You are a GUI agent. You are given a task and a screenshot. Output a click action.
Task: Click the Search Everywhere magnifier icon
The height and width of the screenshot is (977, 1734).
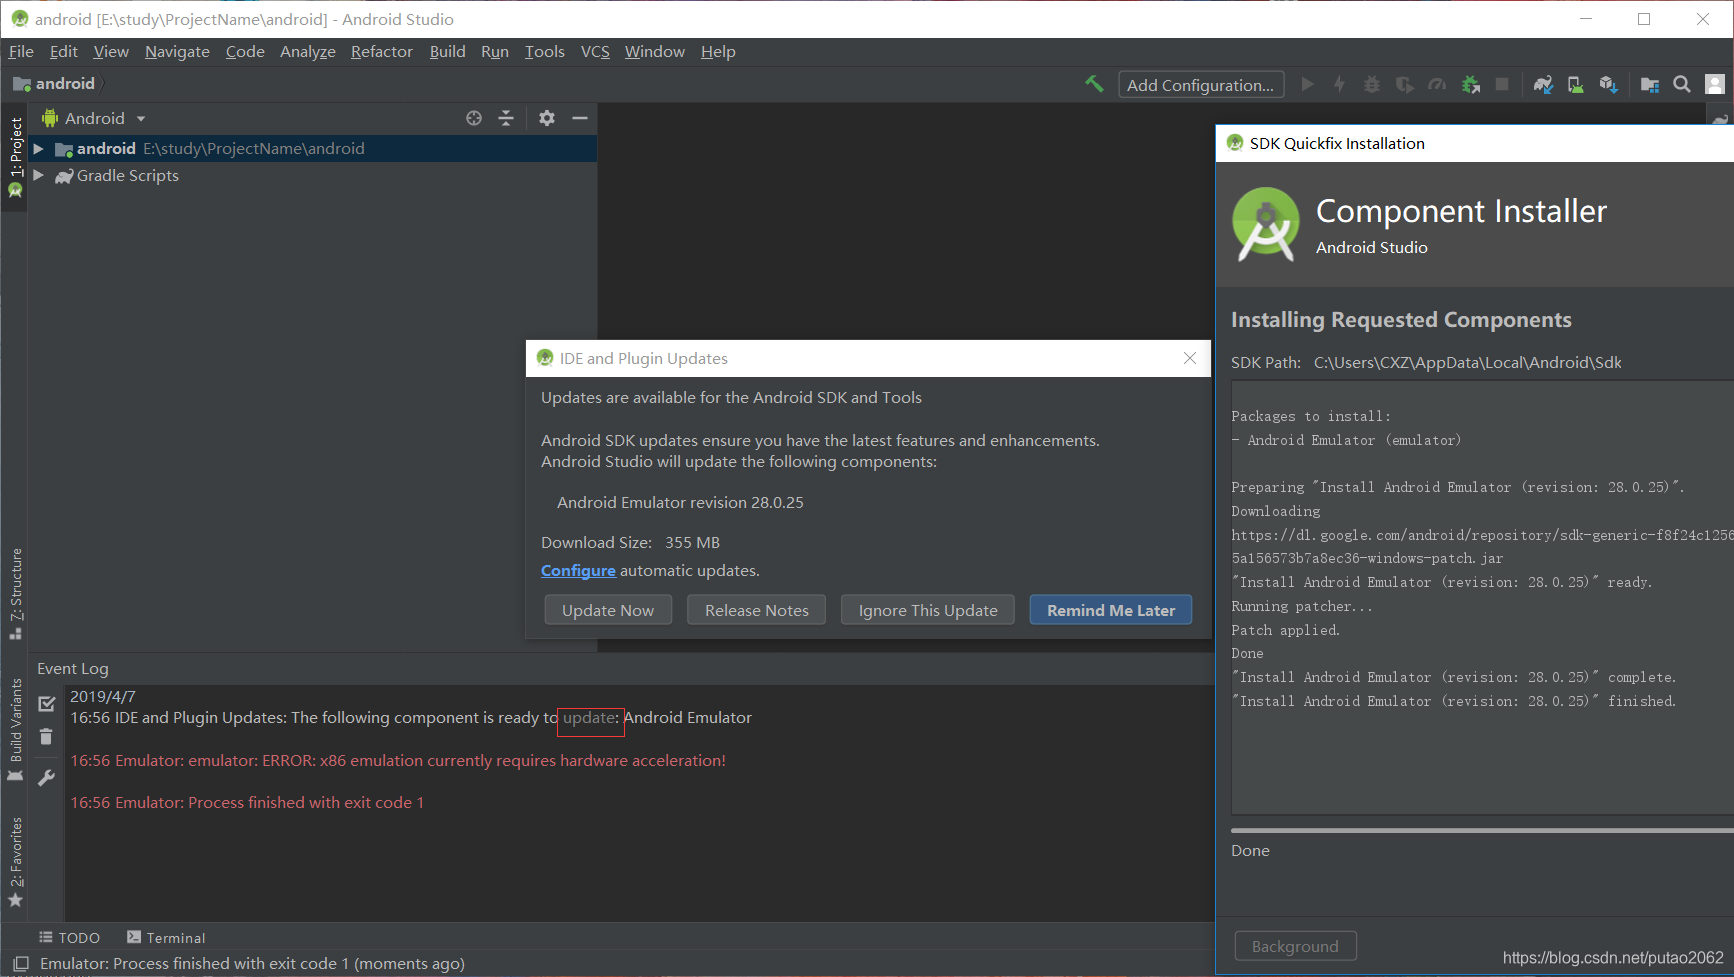point(1682,85)
